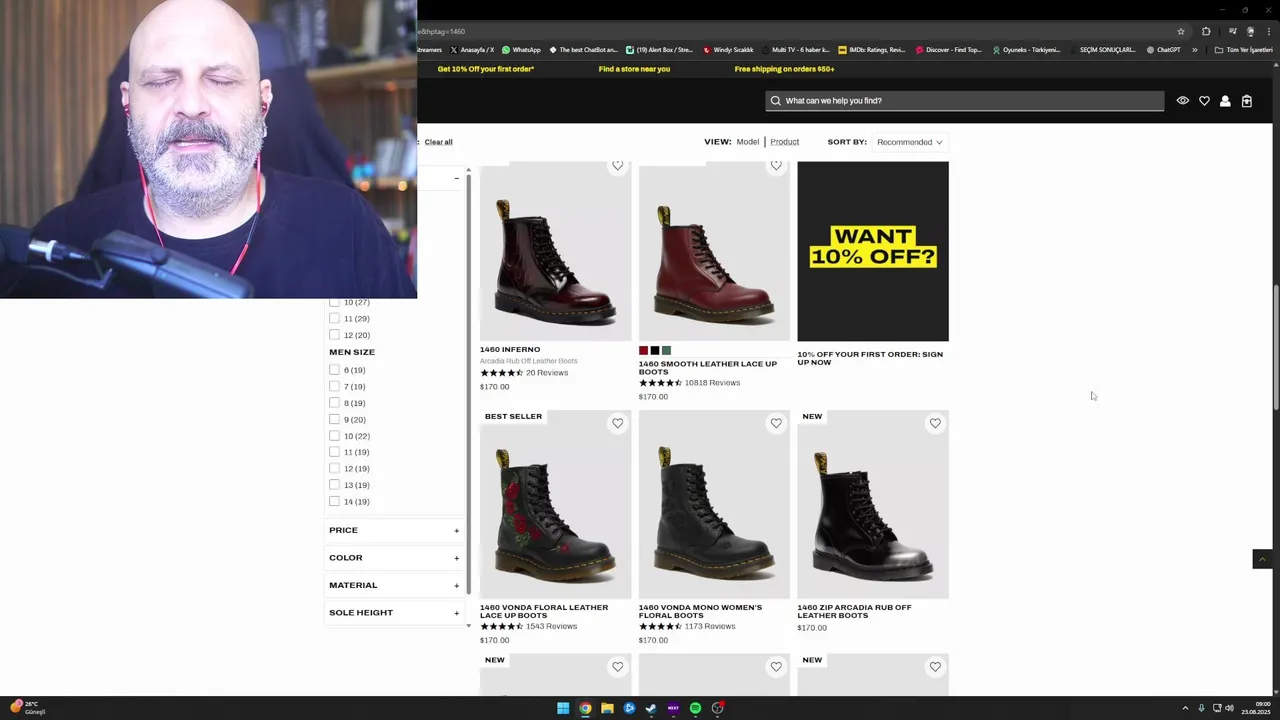Open the system clock showing 09:00
The width and height of the screenshot is (1280, 720).
[x=1256, y=708]
